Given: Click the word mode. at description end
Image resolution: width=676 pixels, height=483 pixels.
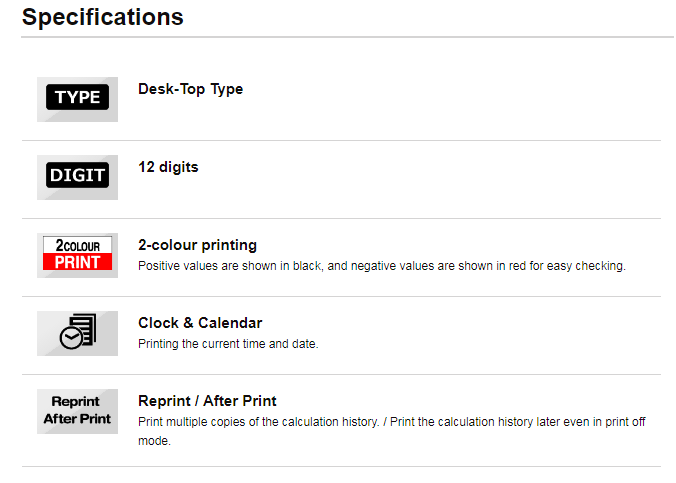Looking at the screenshot, I should 154,441.
